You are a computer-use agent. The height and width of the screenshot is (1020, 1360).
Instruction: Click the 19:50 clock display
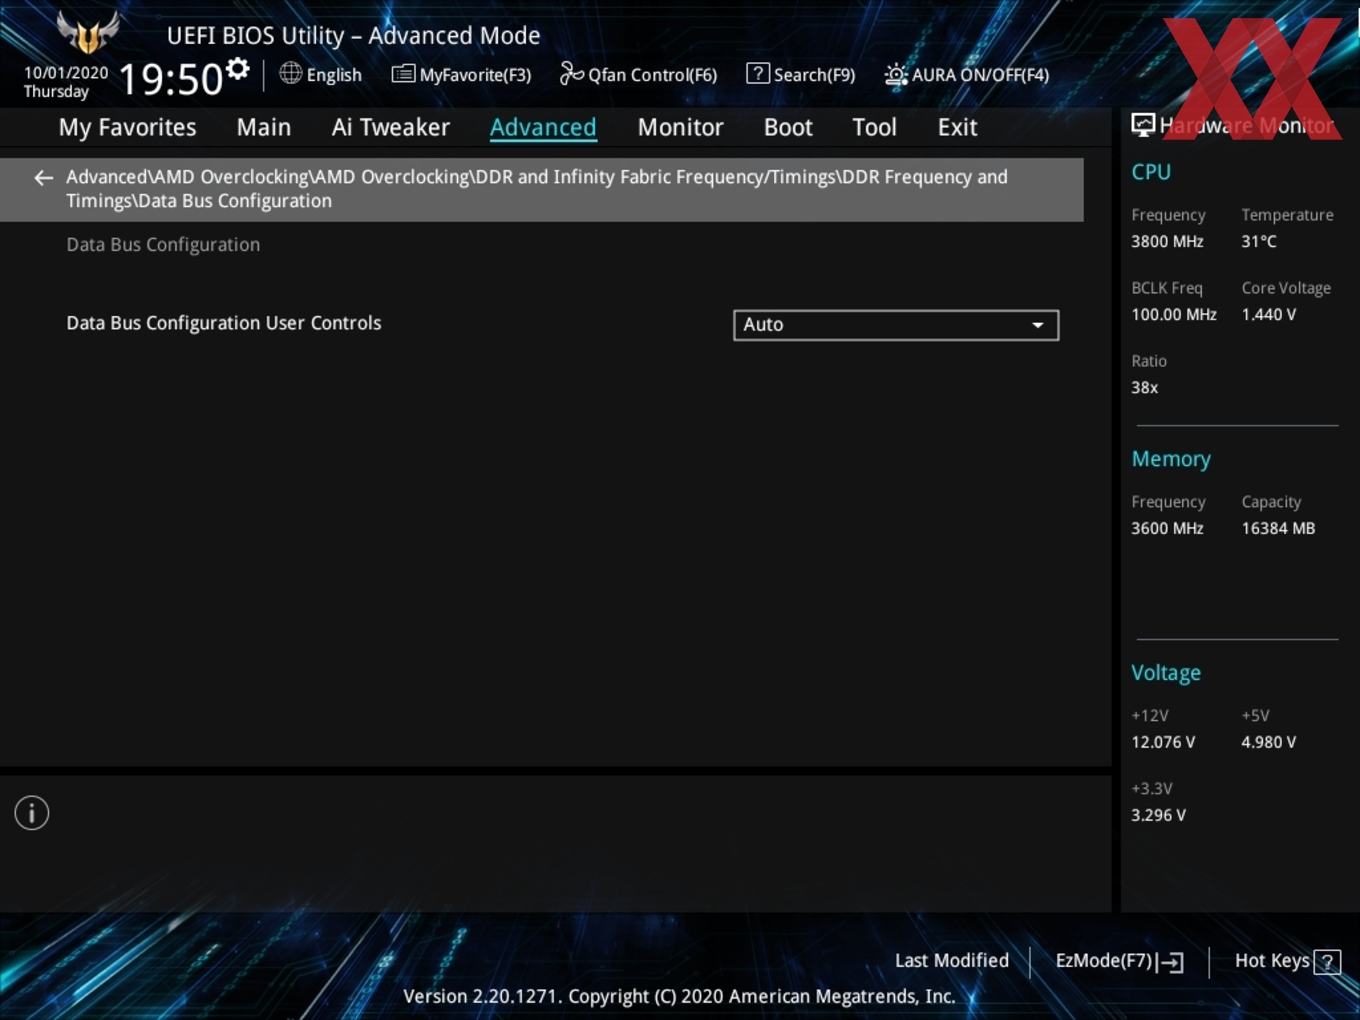tap(170, 79)
